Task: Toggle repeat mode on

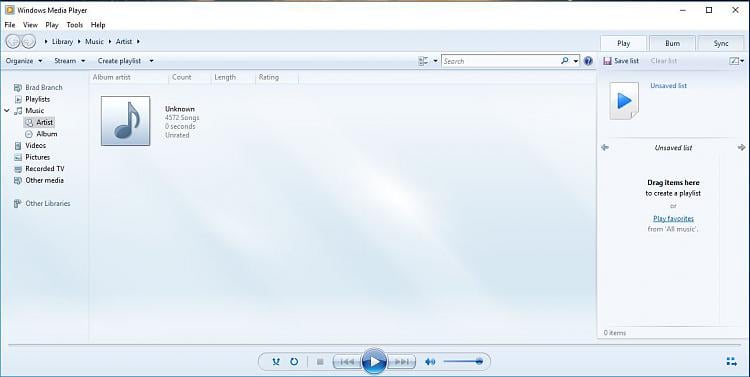Action: point(294,362)
